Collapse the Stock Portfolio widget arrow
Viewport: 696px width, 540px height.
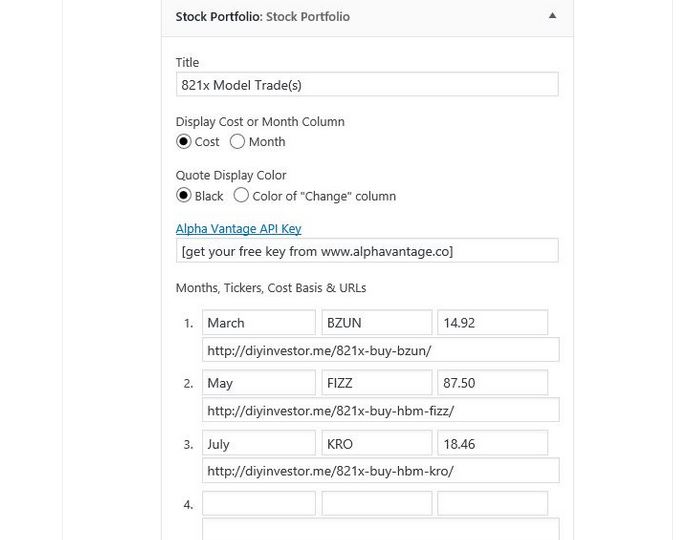[552, 16]
